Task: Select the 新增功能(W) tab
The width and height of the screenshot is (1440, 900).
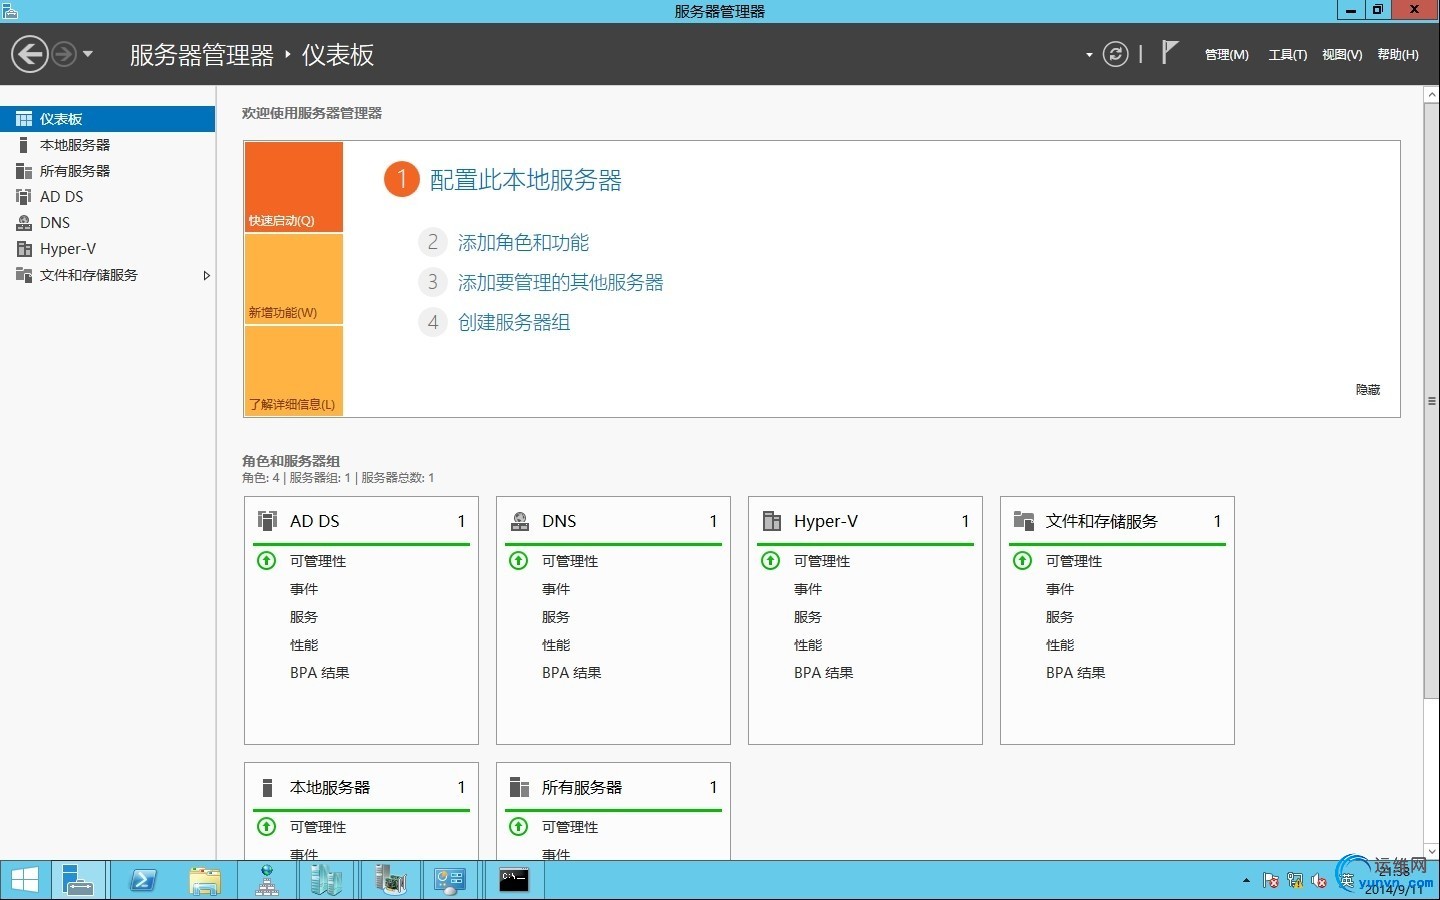Action: (x=294, y=279)
